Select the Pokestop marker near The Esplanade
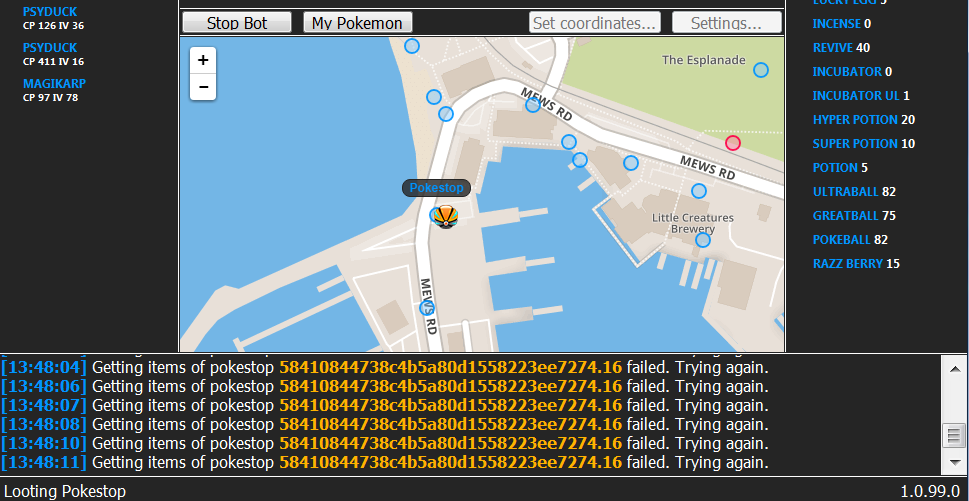The height and width of the screenshot is (501, 969). click(x=761, y=70)
